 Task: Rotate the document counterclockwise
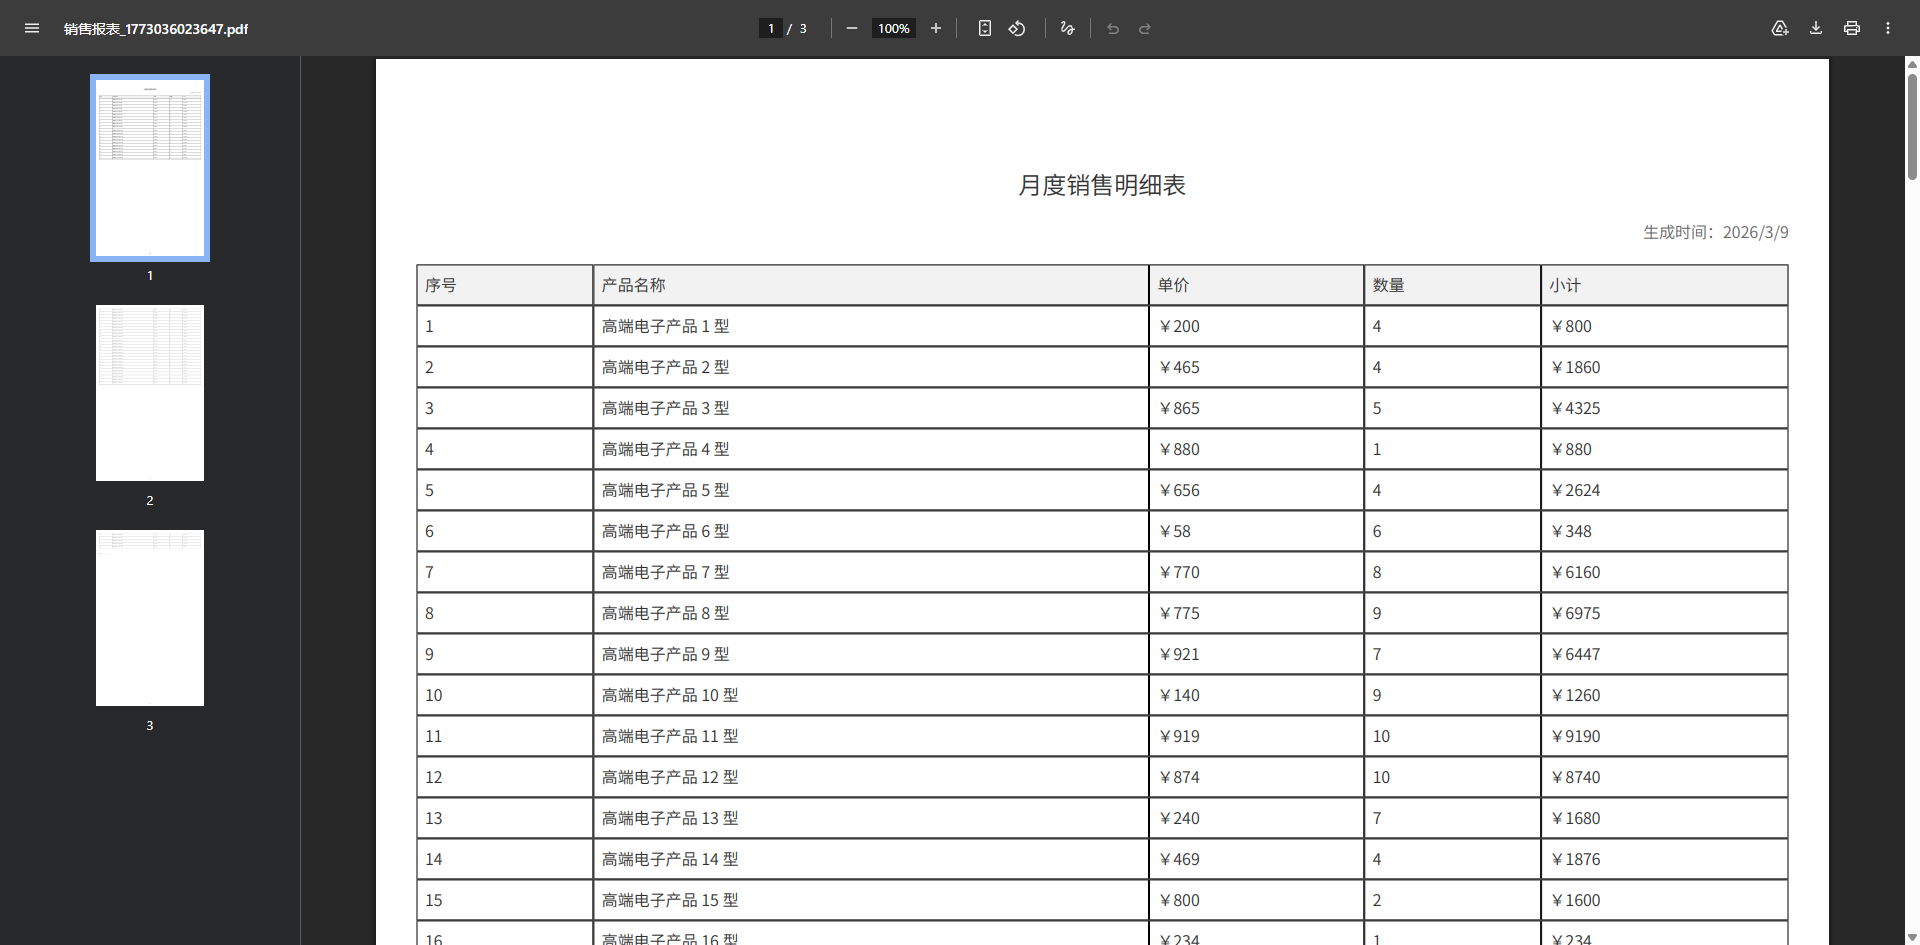(1017, 28)
